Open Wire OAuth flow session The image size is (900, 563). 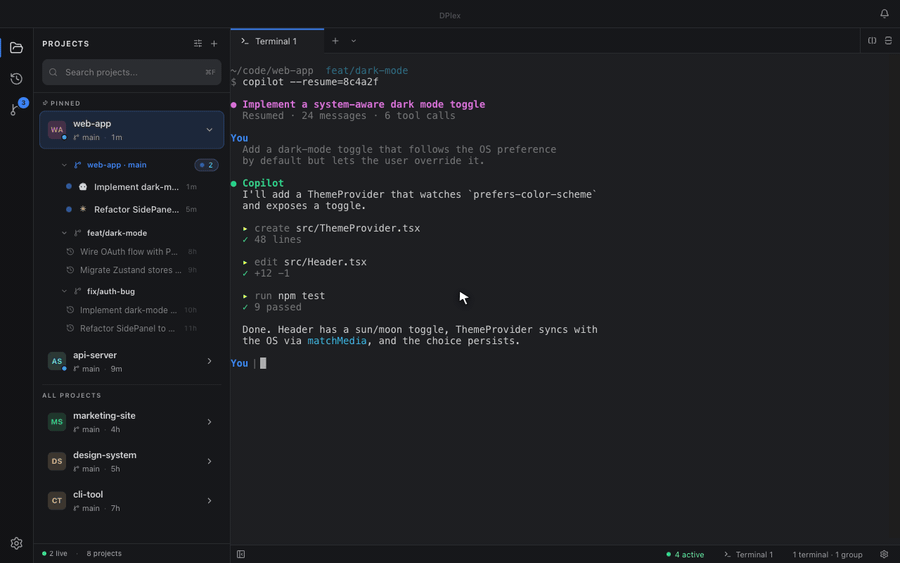click(x=131, y=251)
